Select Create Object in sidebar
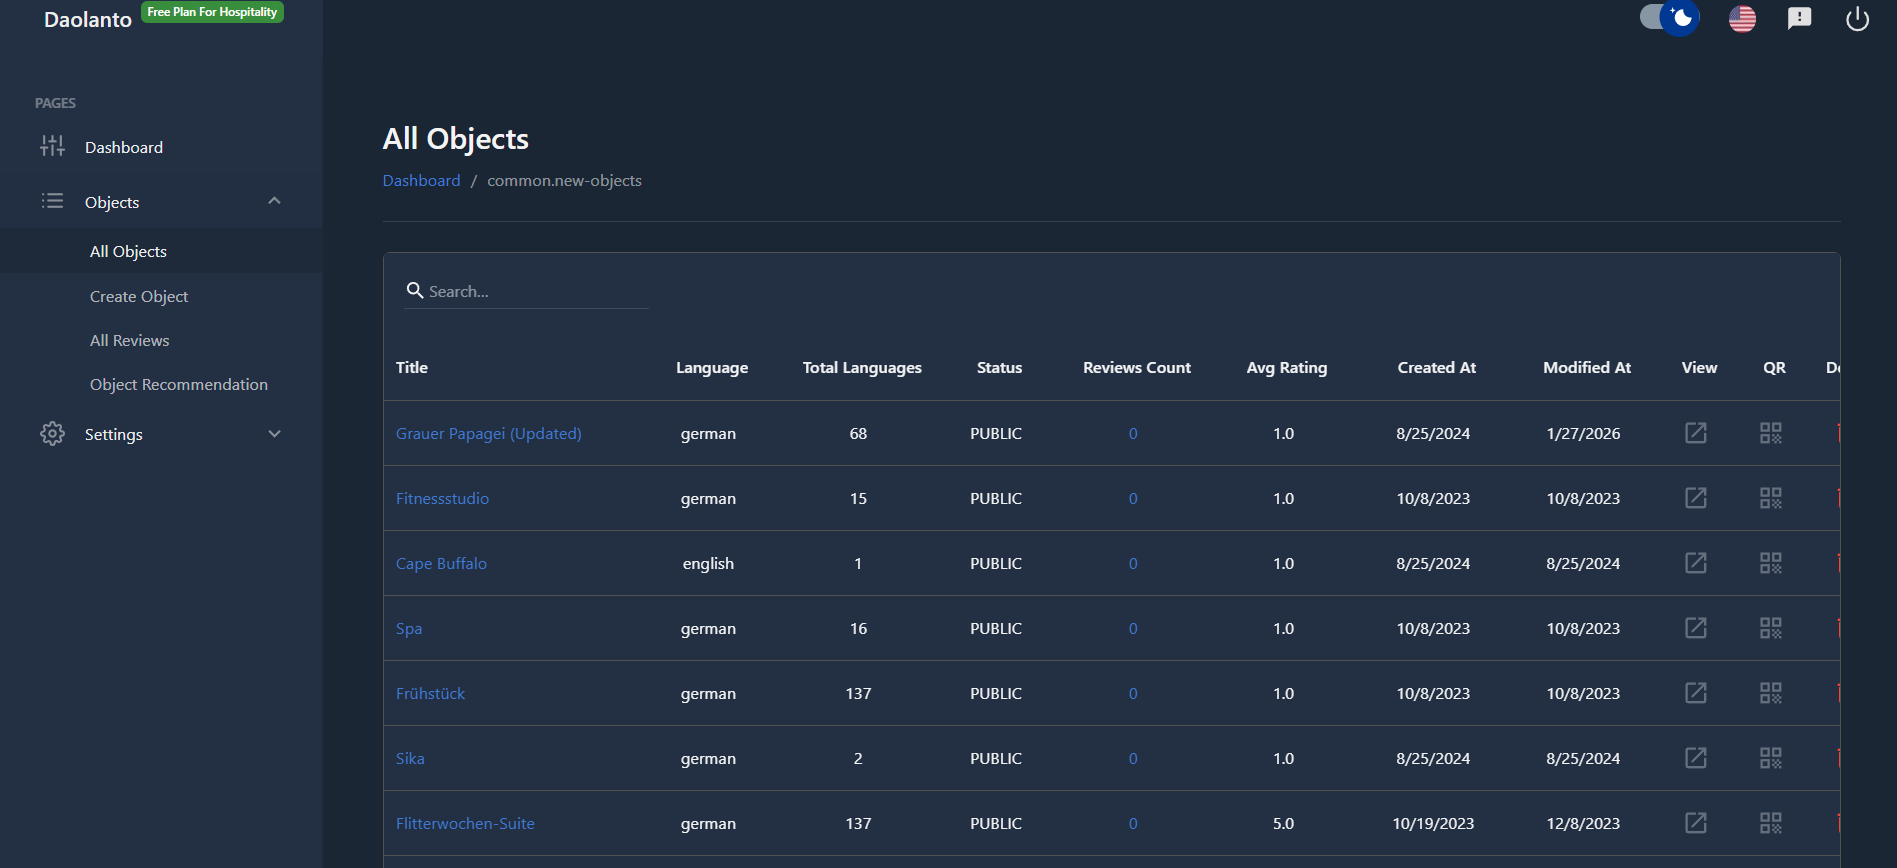This screenshot has width=1897, height=868. point(139,297)
